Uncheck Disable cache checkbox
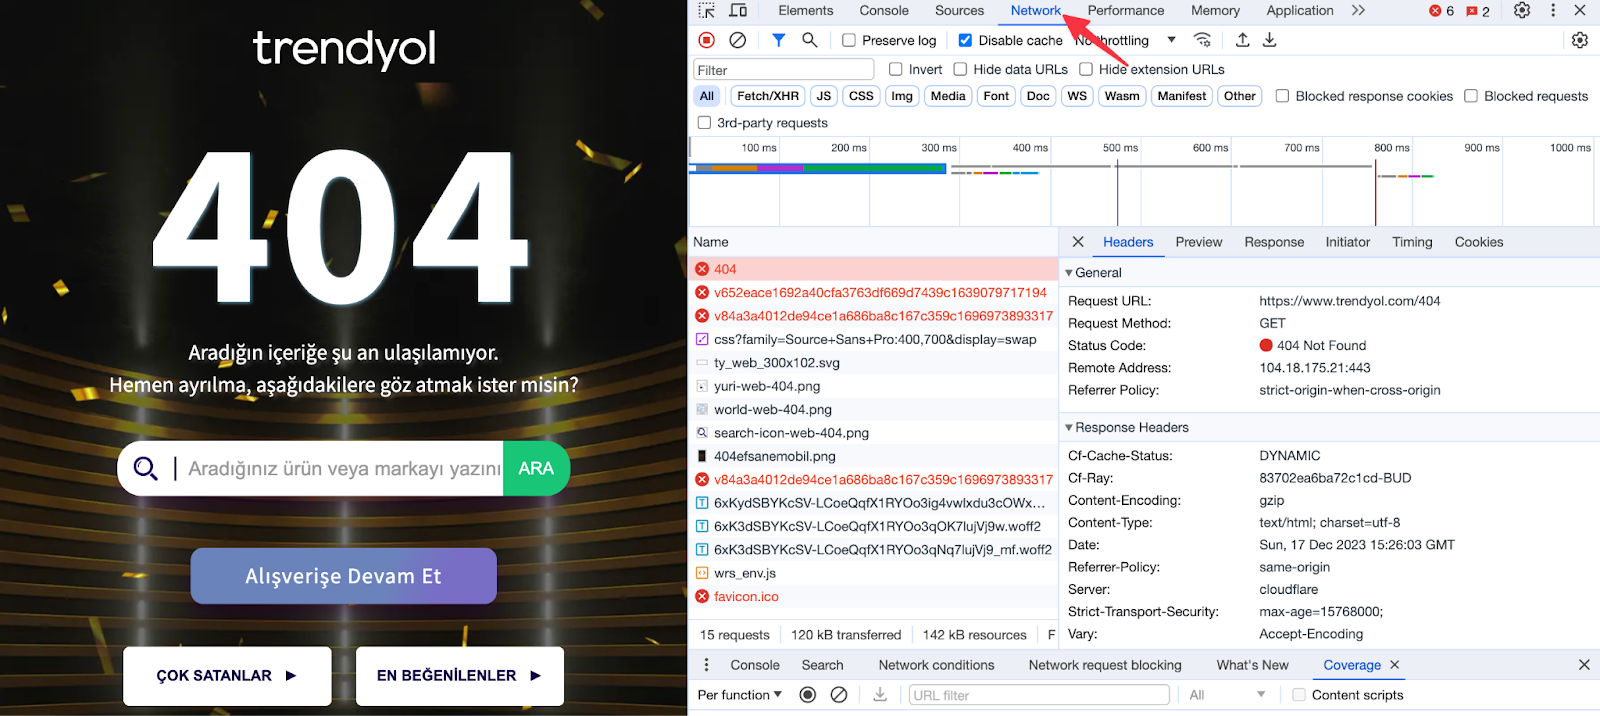 pos(965,40)
